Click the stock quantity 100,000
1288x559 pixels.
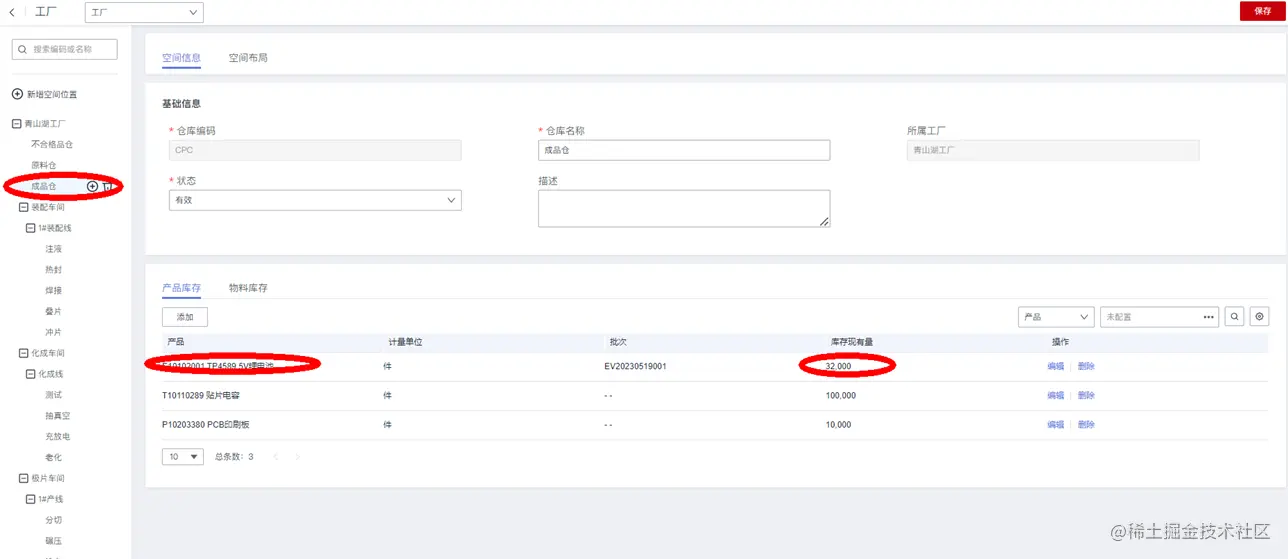tap(840, 396)
